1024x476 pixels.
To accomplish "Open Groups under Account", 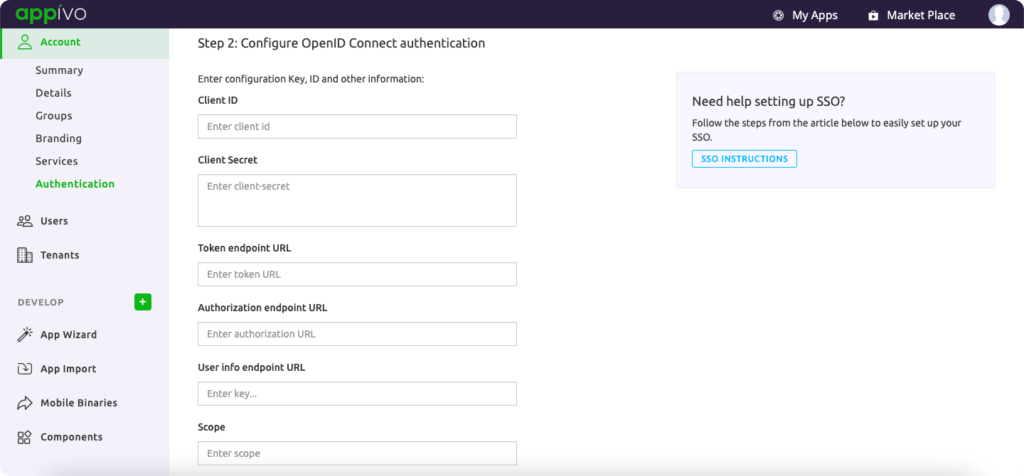I will click(x=54, y=116).
